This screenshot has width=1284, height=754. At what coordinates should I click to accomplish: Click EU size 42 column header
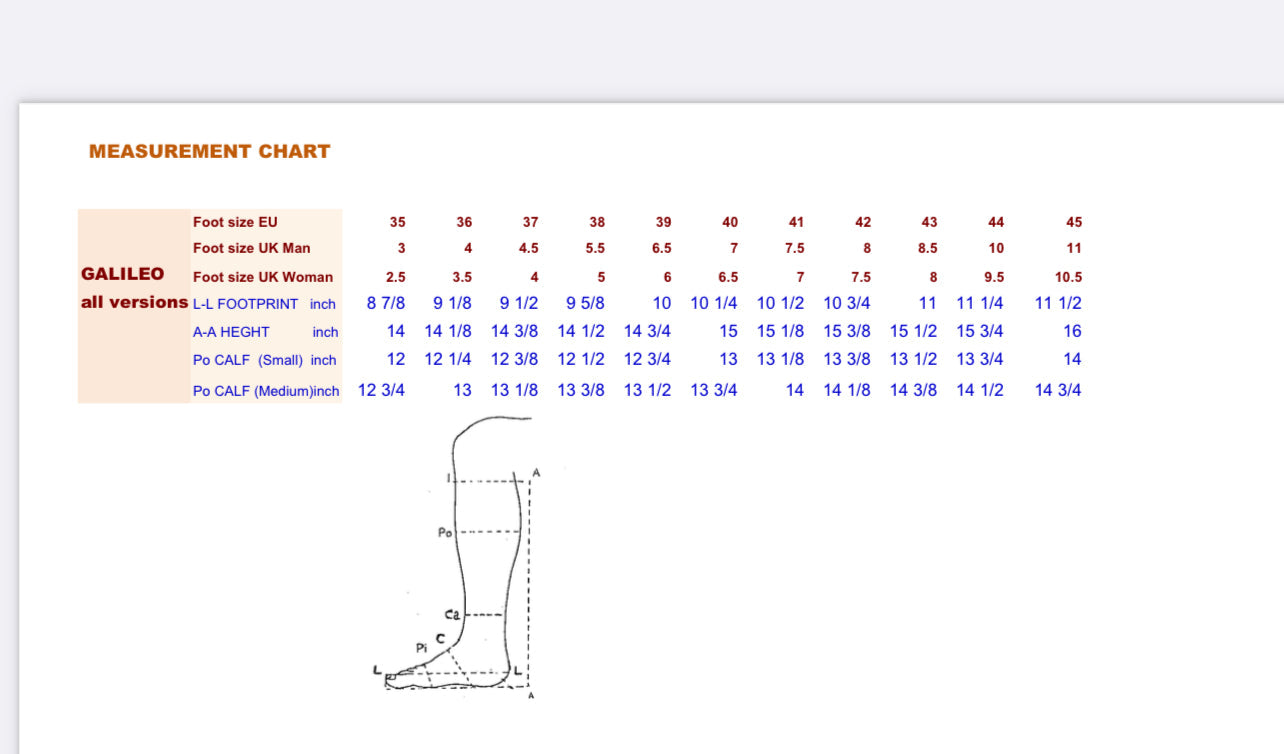click(x=863, y=222)
